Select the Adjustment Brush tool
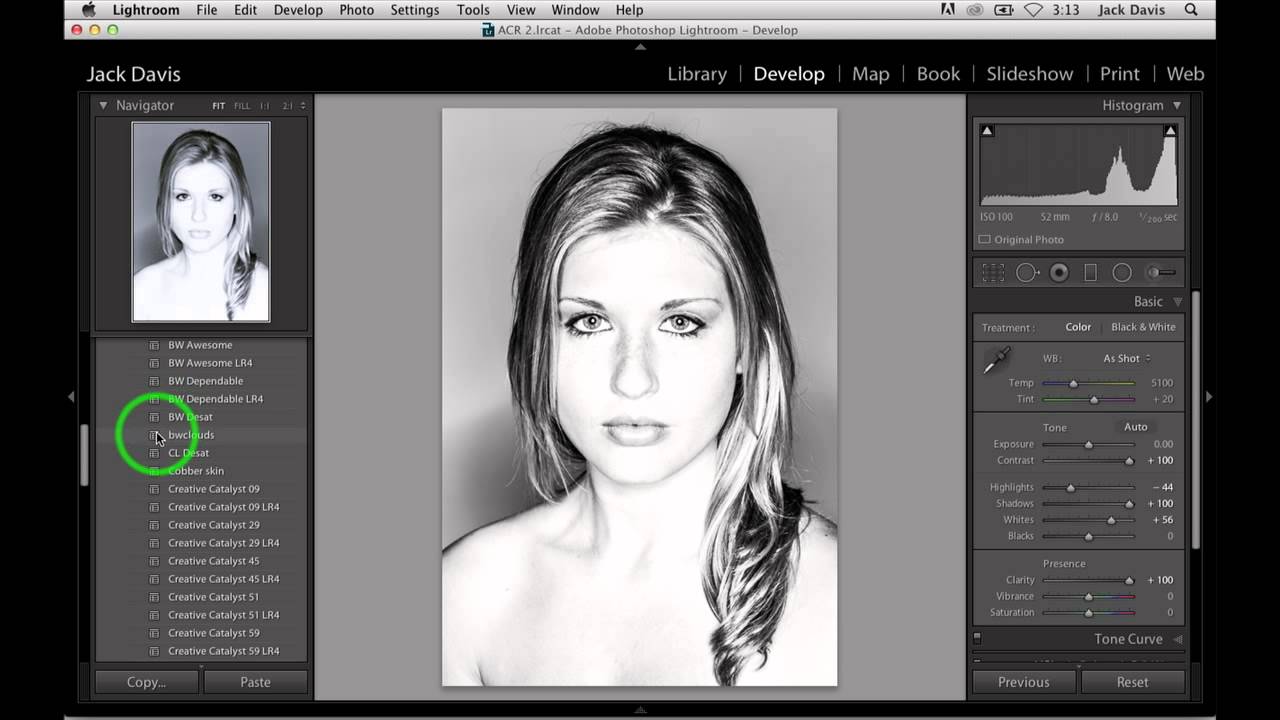The image size is (1280, 720). click(1160, 273)
